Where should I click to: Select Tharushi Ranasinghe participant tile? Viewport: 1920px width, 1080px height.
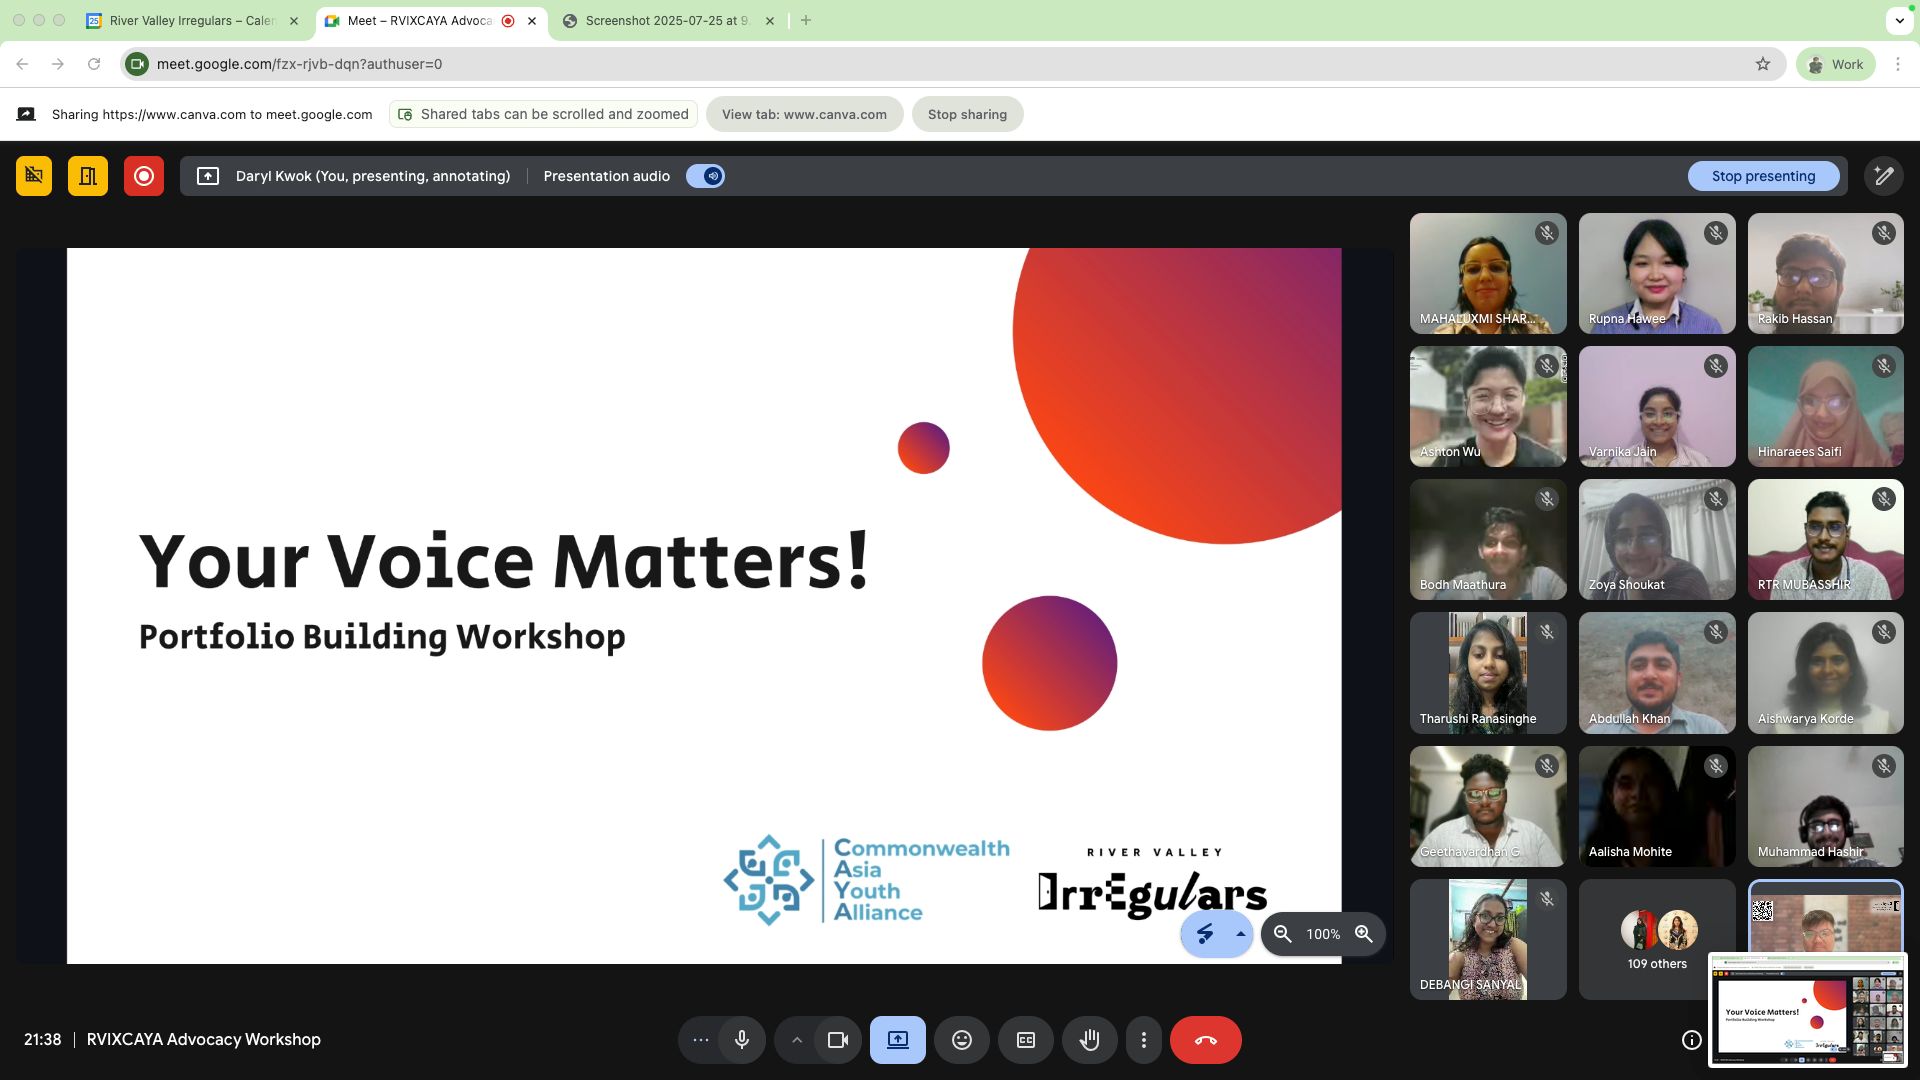(x=1488, y=673)
